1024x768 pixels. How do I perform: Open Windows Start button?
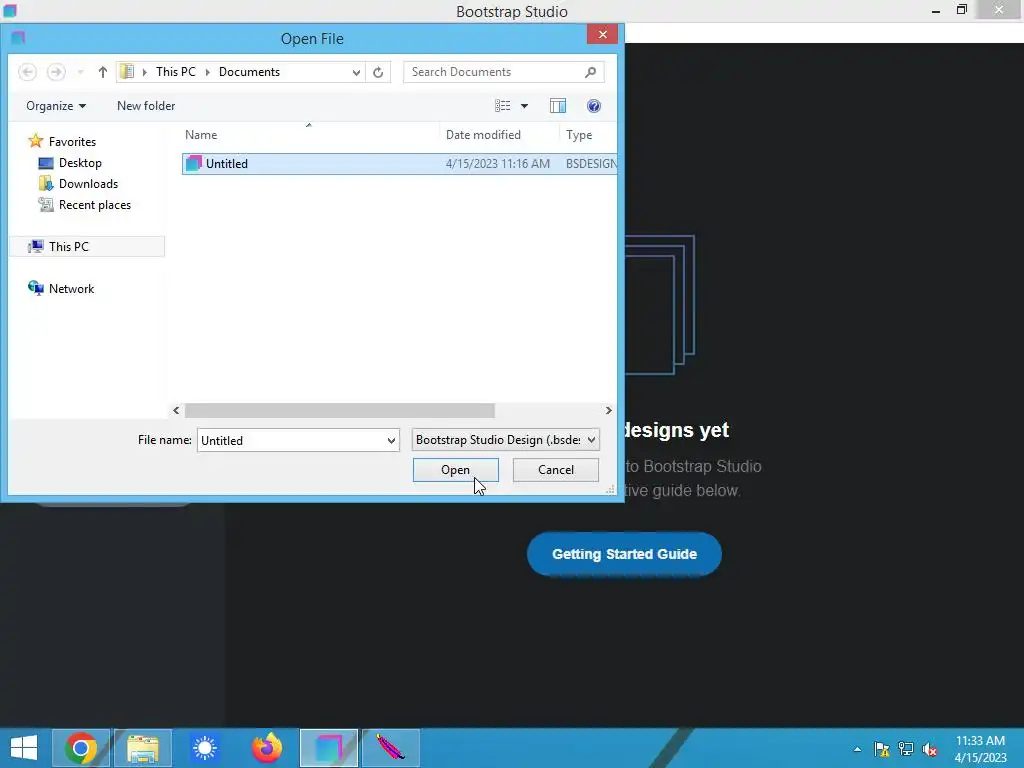coord(24,748)
